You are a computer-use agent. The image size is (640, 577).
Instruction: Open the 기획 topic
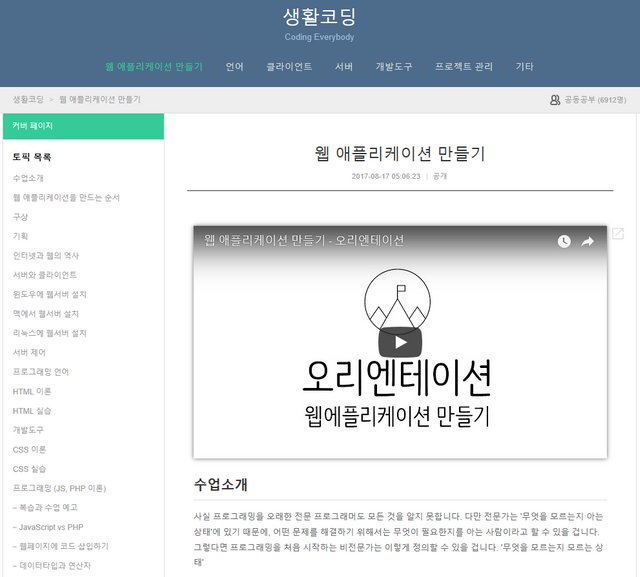click(20, 236)
